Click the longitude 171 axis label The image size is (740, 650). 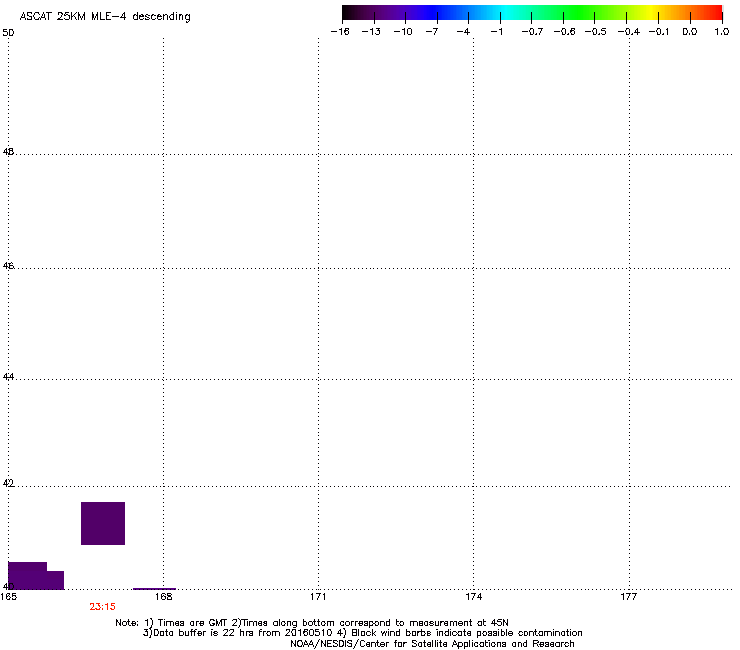tap(318, 597)
